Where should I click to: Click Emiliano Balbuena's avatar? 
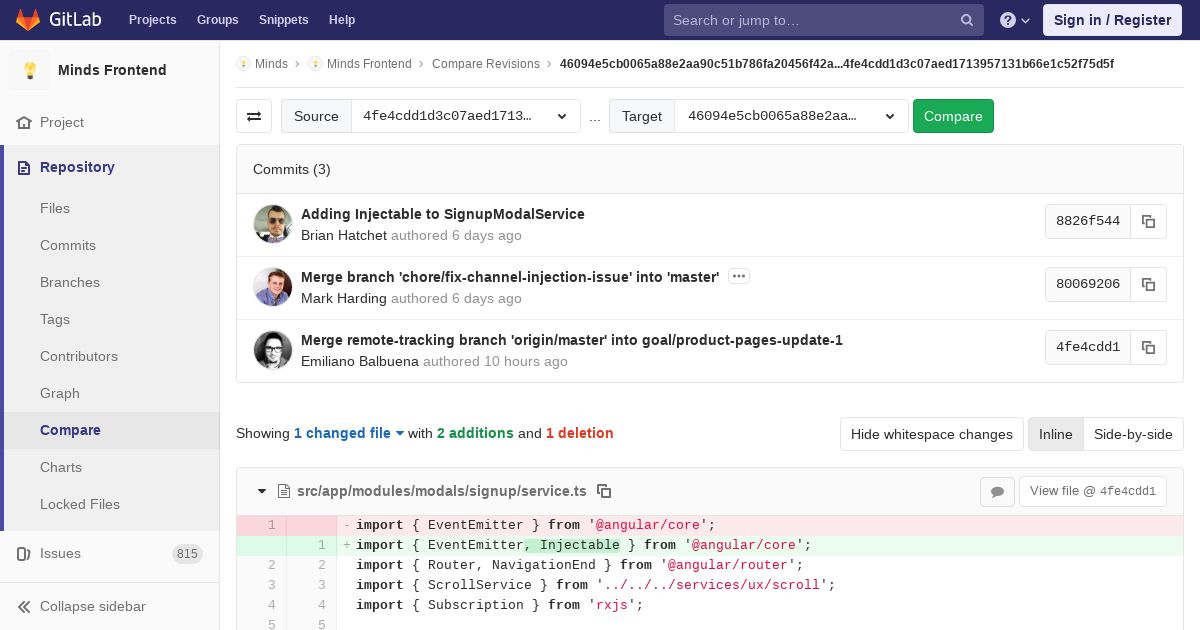click(x=273, y=350)
